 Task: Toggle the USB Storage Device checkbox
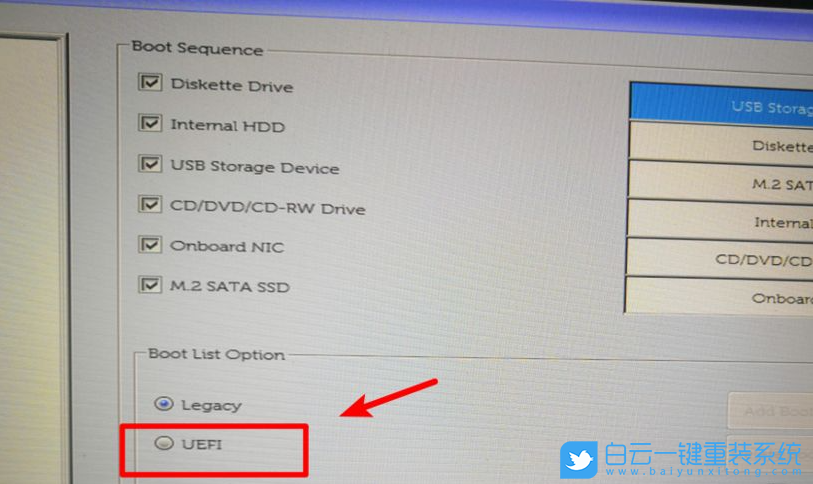150,164
